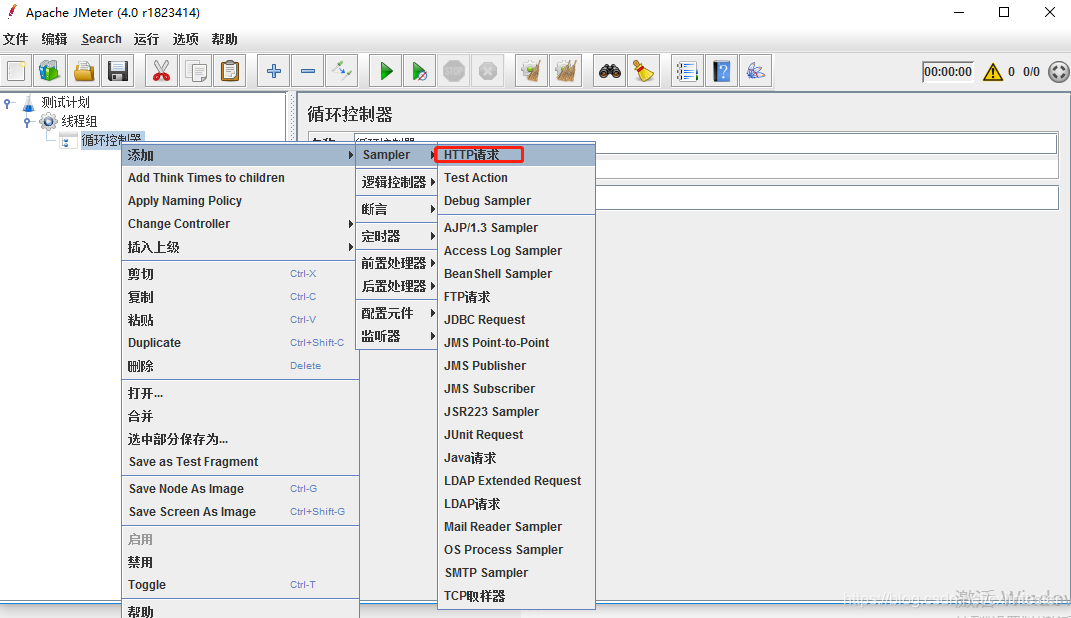This screenshot has width=1071, height=618.
Task: Select 测试计划 in the tree
Action: 66,102
